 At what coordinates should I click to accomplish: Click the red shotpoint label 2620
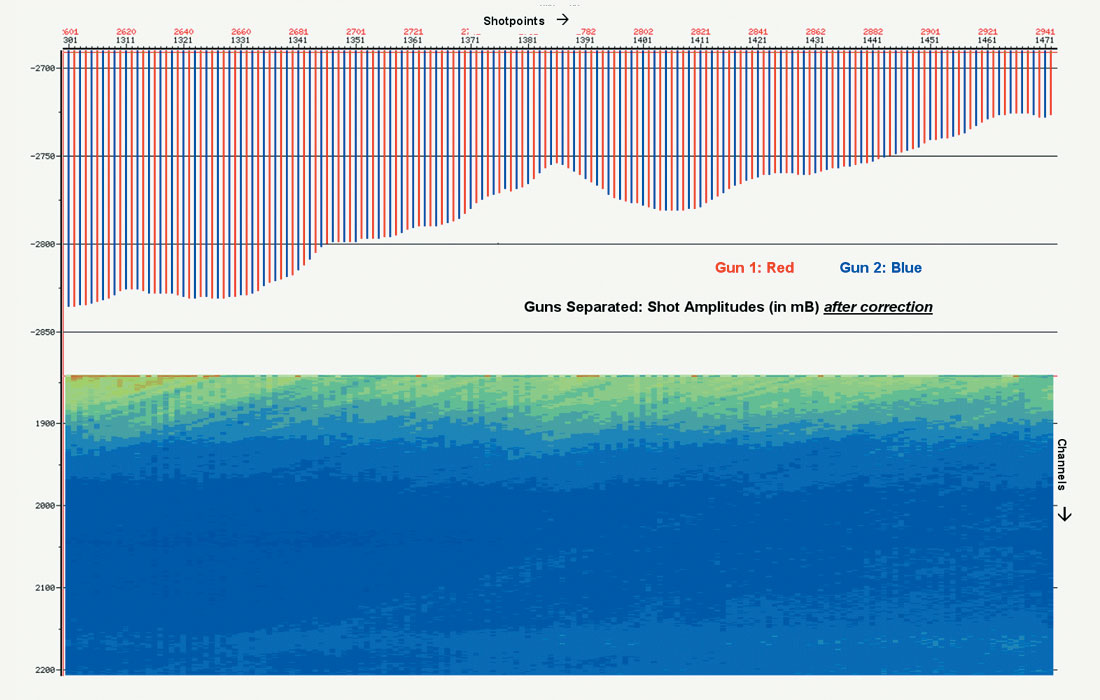coord(126,32)
